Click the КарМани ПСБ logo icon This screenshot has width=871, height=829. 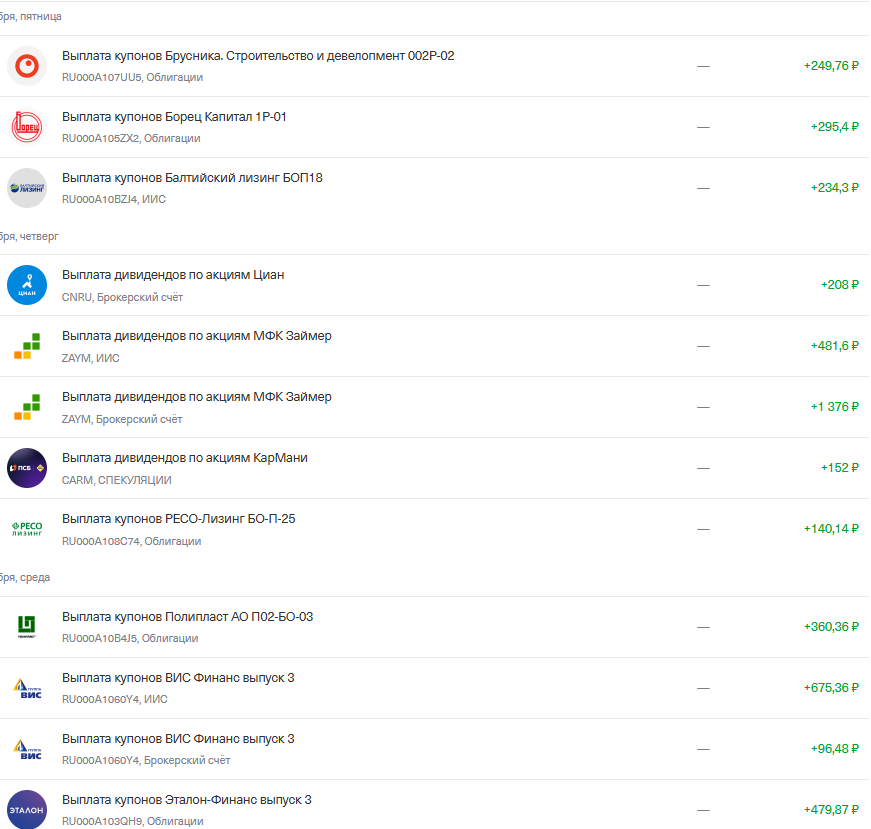point(27,468)
